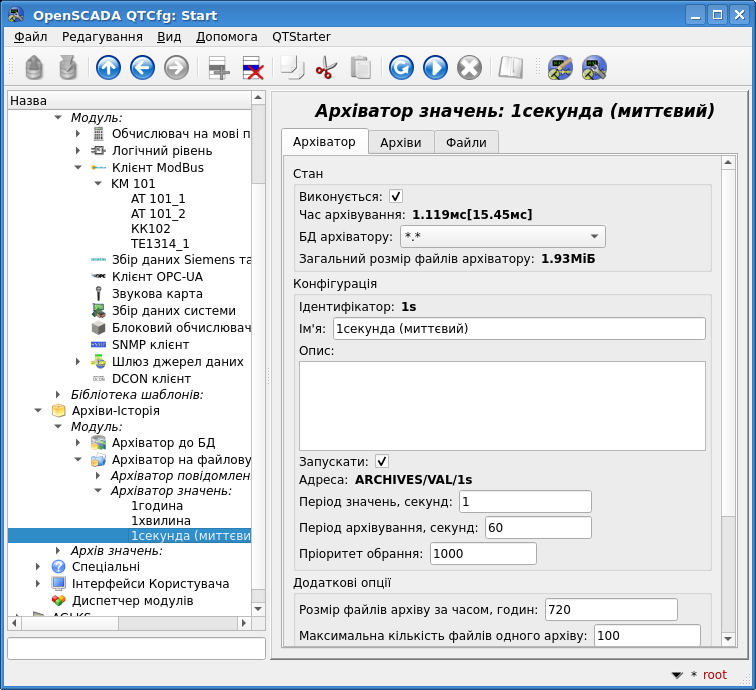Image resolution: width=756 pixels, height=690 pixels.
Task: Click the Опис text area
Action: (502, 406)
